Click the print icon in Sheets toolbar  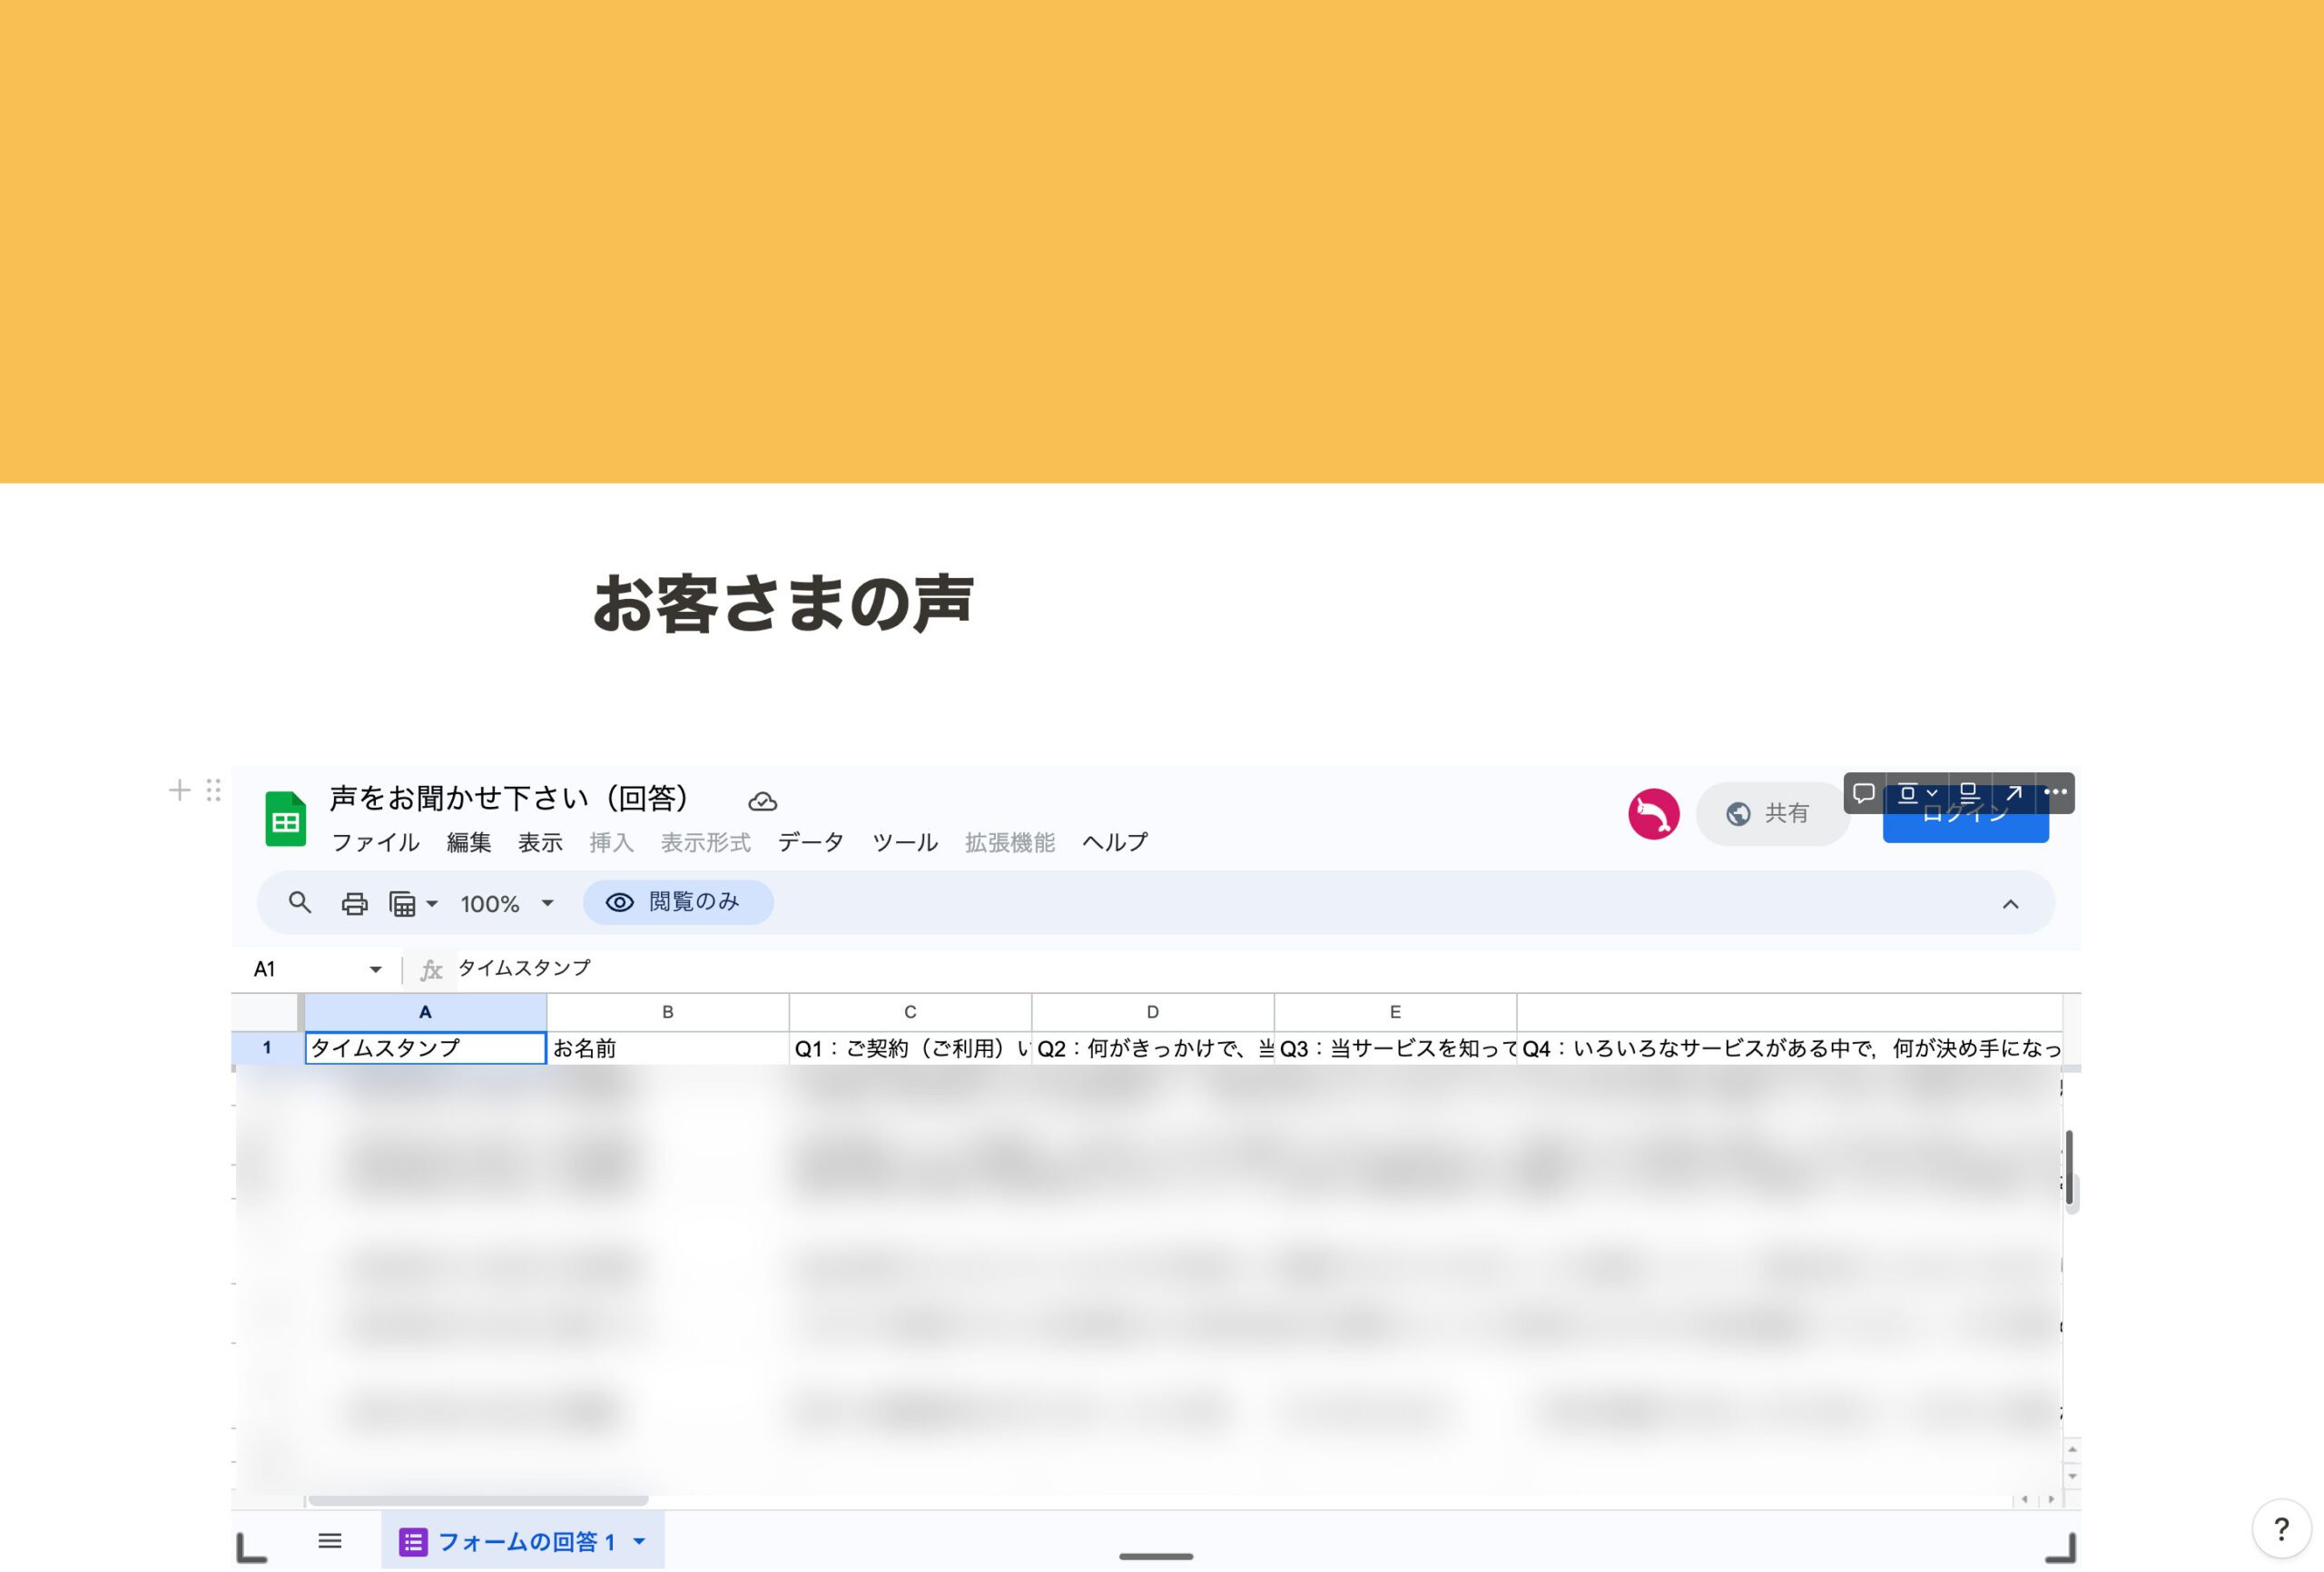pos(354,904)
